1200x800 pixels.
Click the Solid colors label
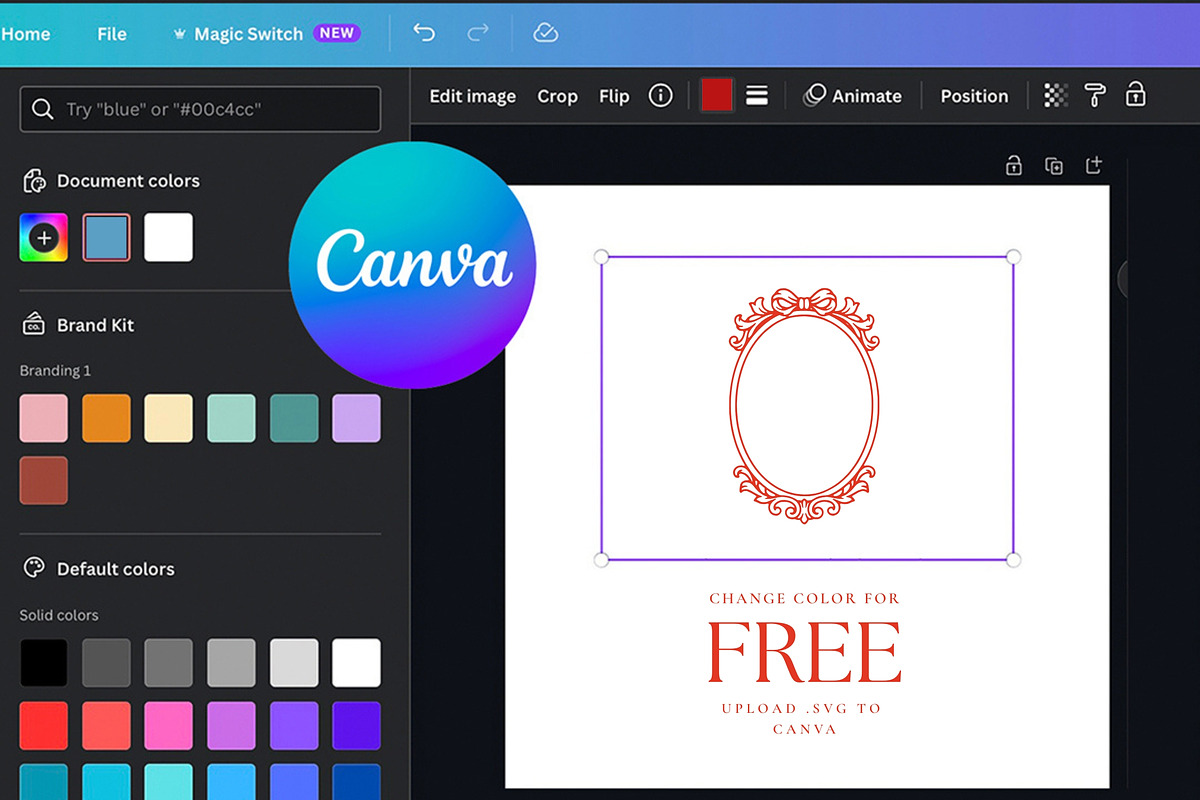pyautogui.click(x=59, y=615)
